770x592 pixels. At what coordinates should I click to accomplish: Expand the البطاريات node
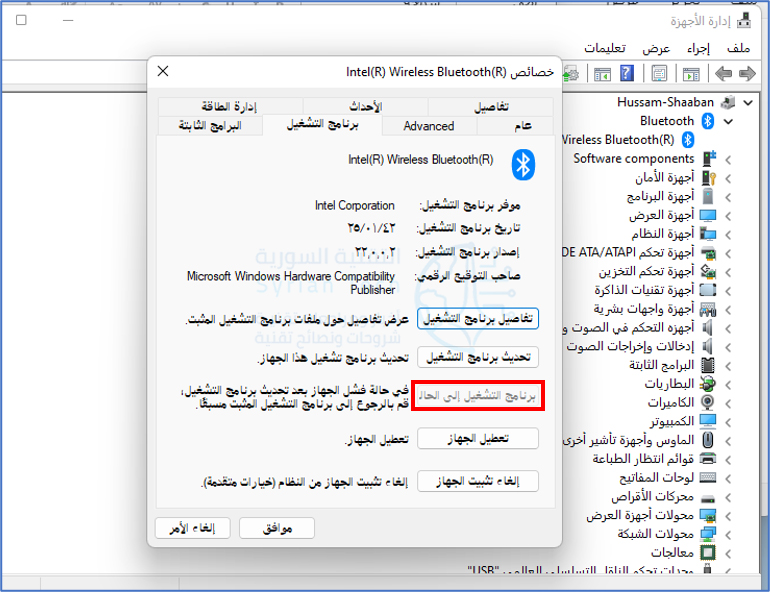pos(728,385)
